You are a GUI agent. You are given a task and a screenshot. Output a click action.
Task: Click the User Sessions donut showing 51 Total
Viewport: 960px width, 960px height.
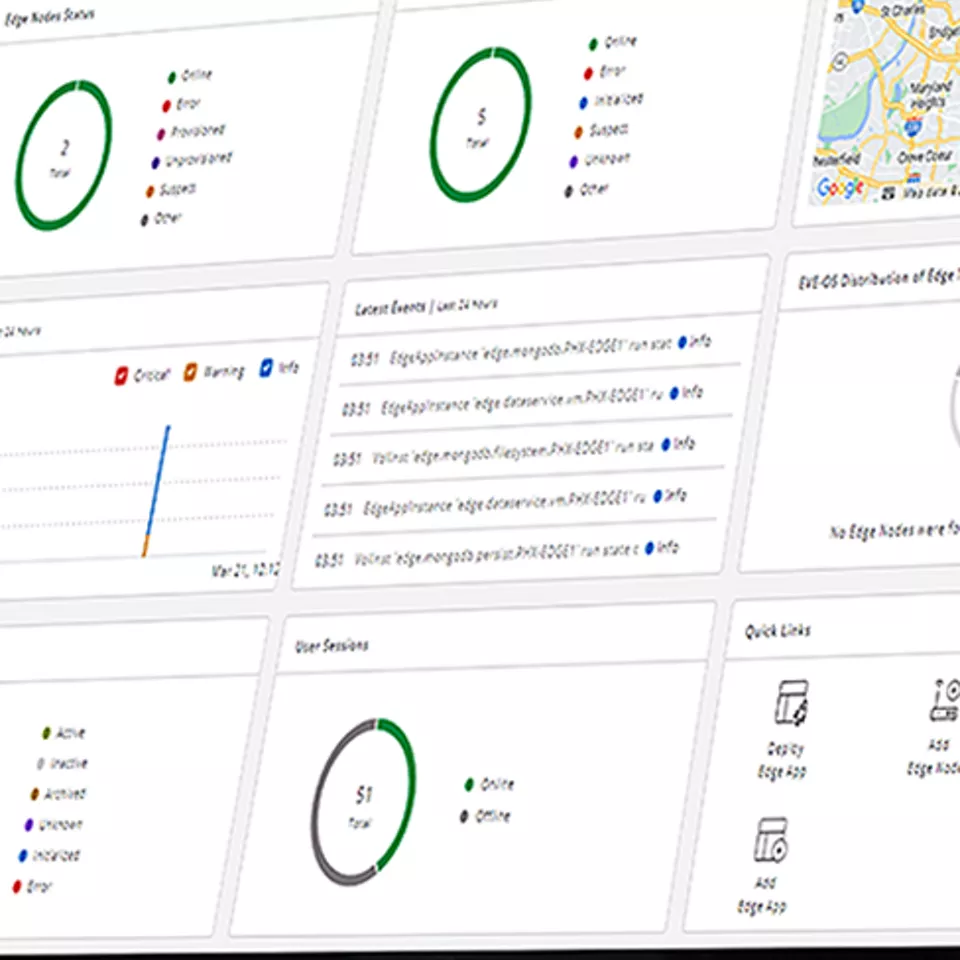pyautogui.click(x=364, y=801)
